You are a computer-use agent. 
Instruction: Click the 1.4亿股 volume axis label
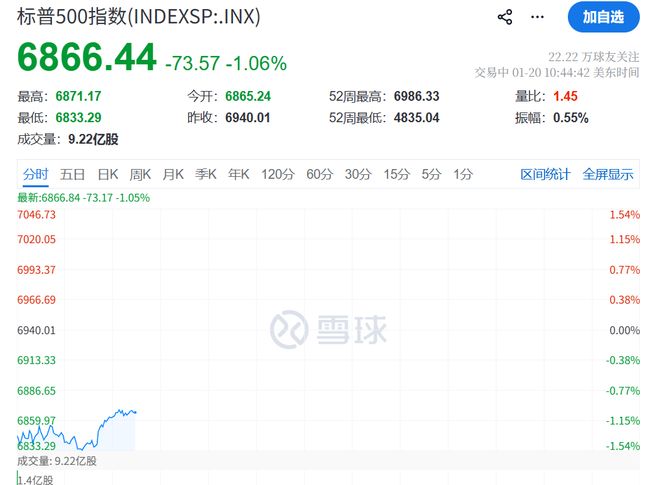click(35, 480)
